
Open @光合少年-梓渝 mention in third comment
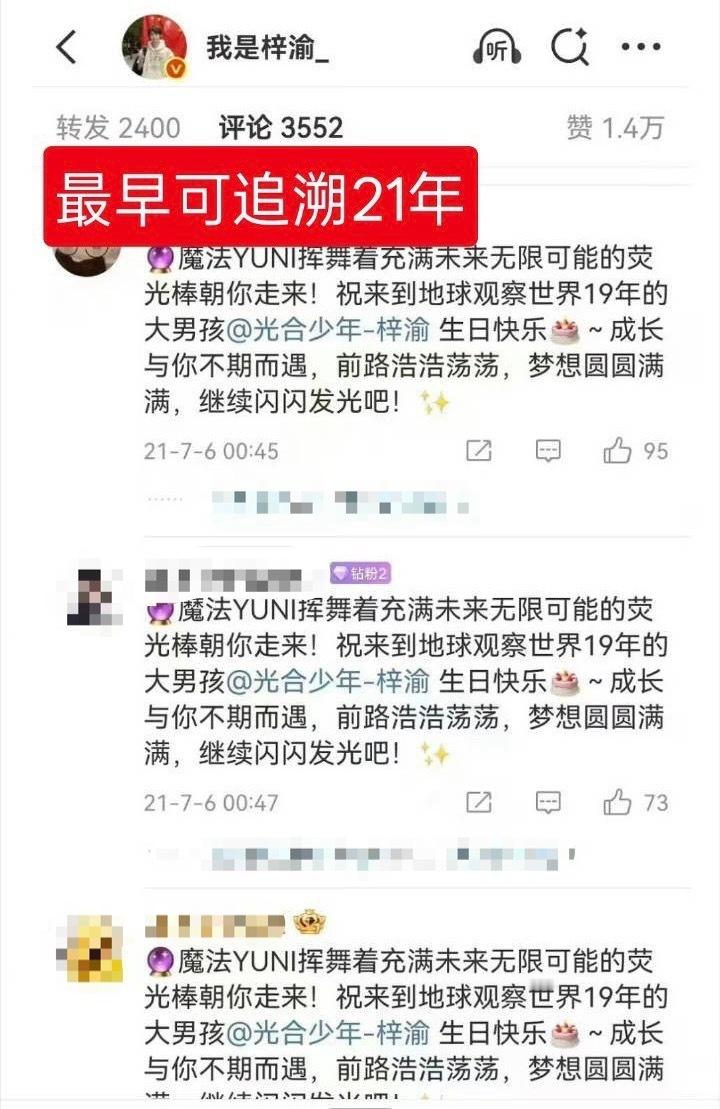click(x=327, y=1033)
